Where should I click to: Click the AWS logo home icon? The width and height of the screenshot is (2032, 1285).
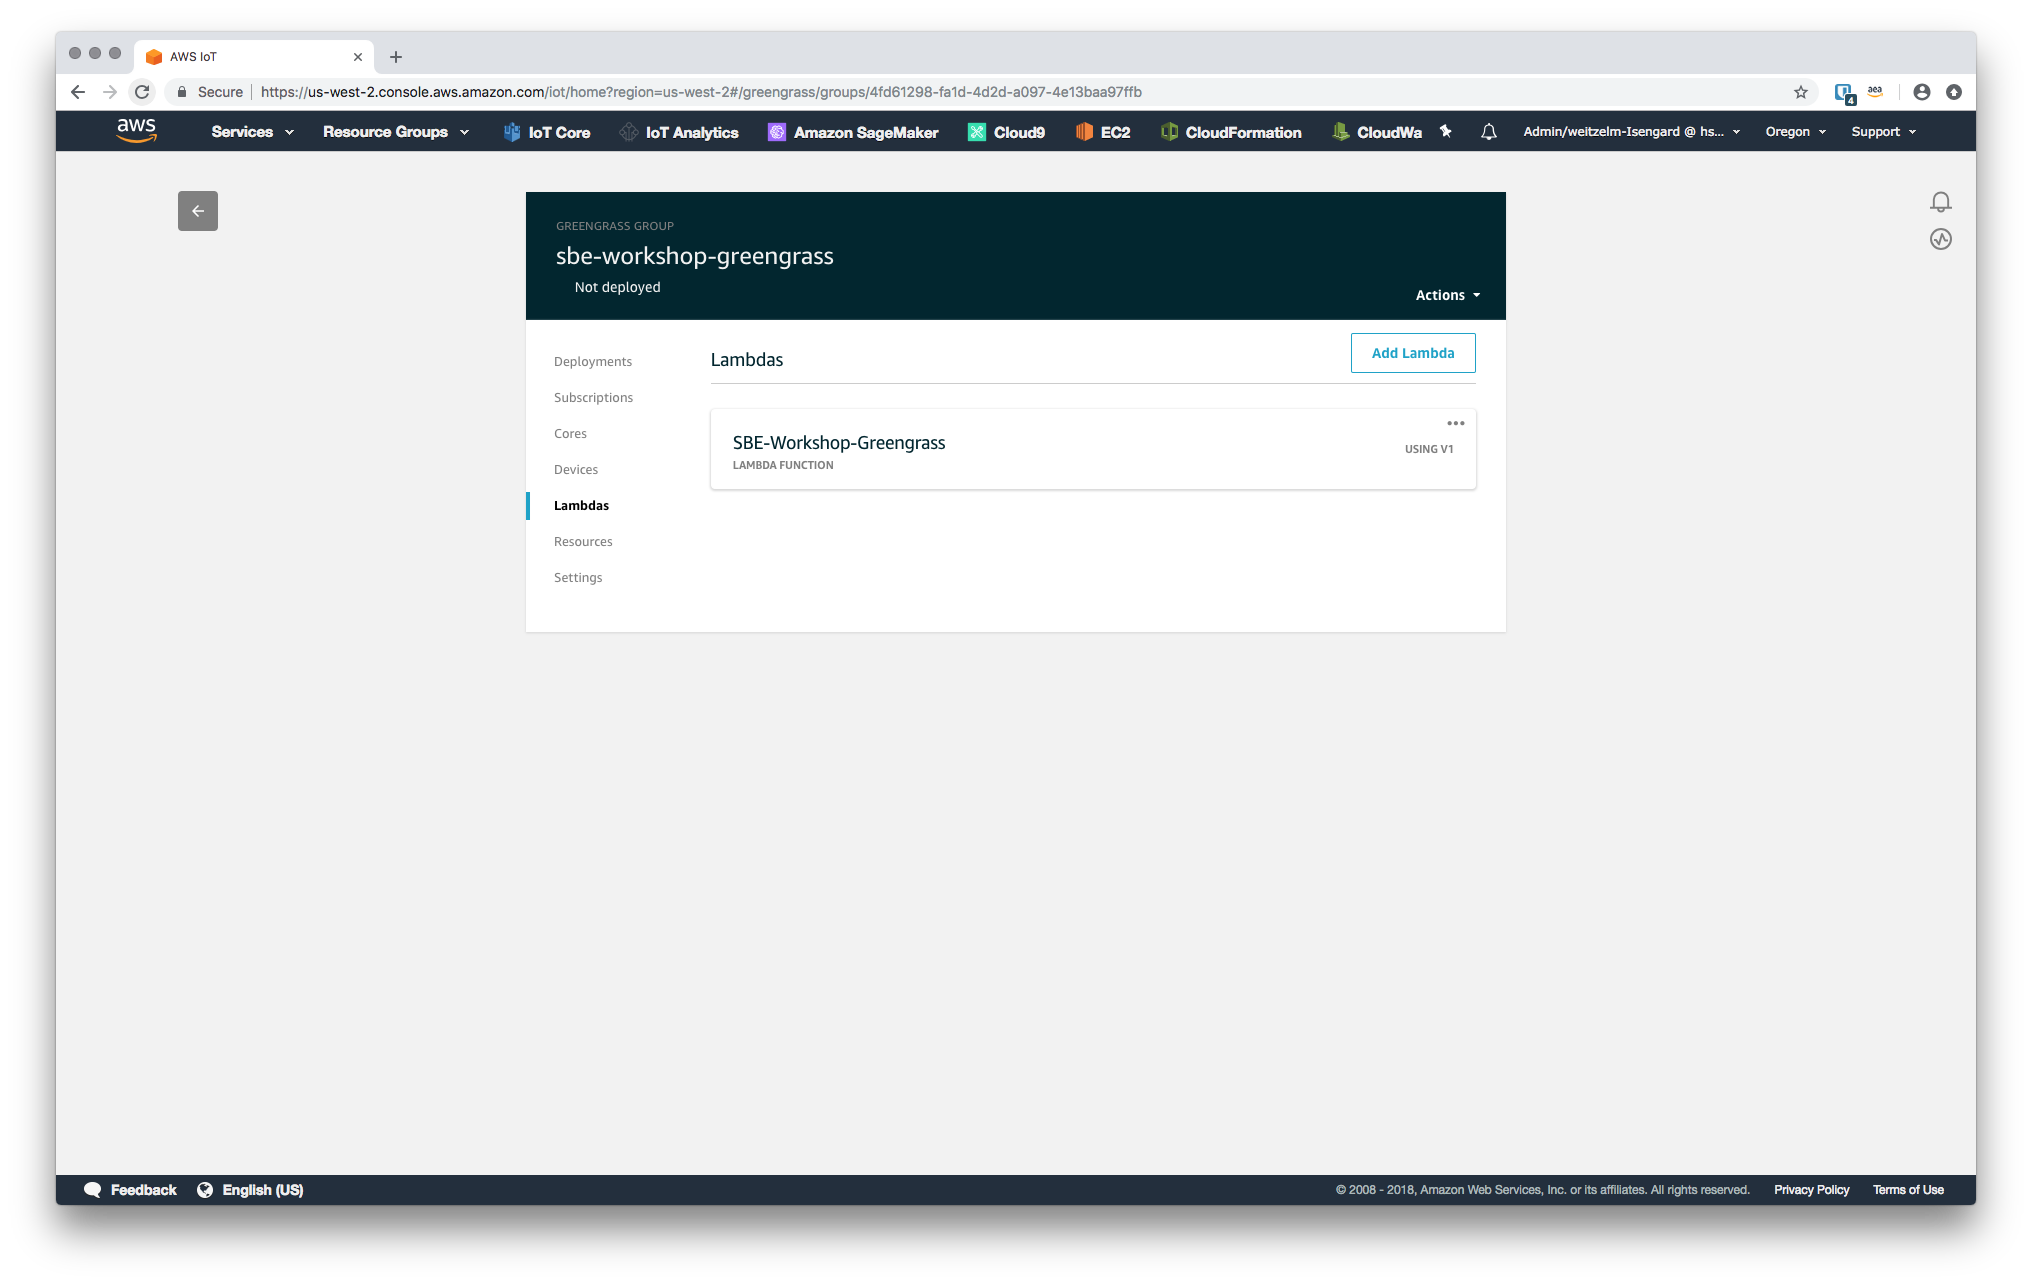(137, 131)
